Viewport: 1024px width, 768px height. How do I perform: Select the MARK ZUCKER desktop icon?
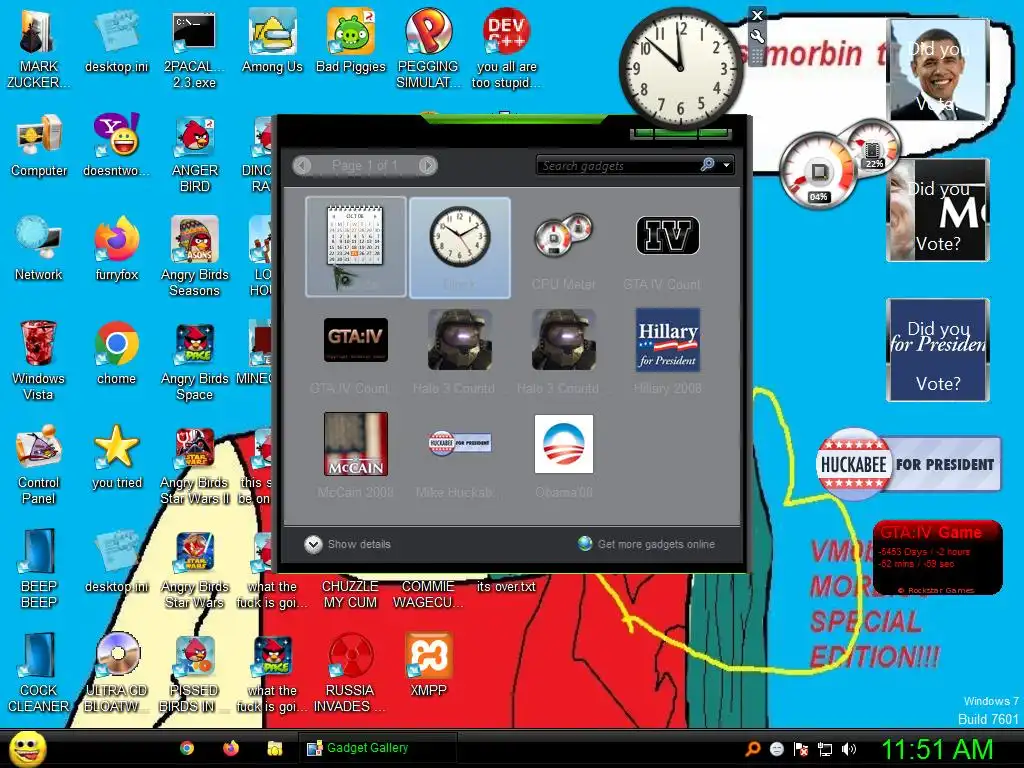pyautogui.click(x=39, y=50)
